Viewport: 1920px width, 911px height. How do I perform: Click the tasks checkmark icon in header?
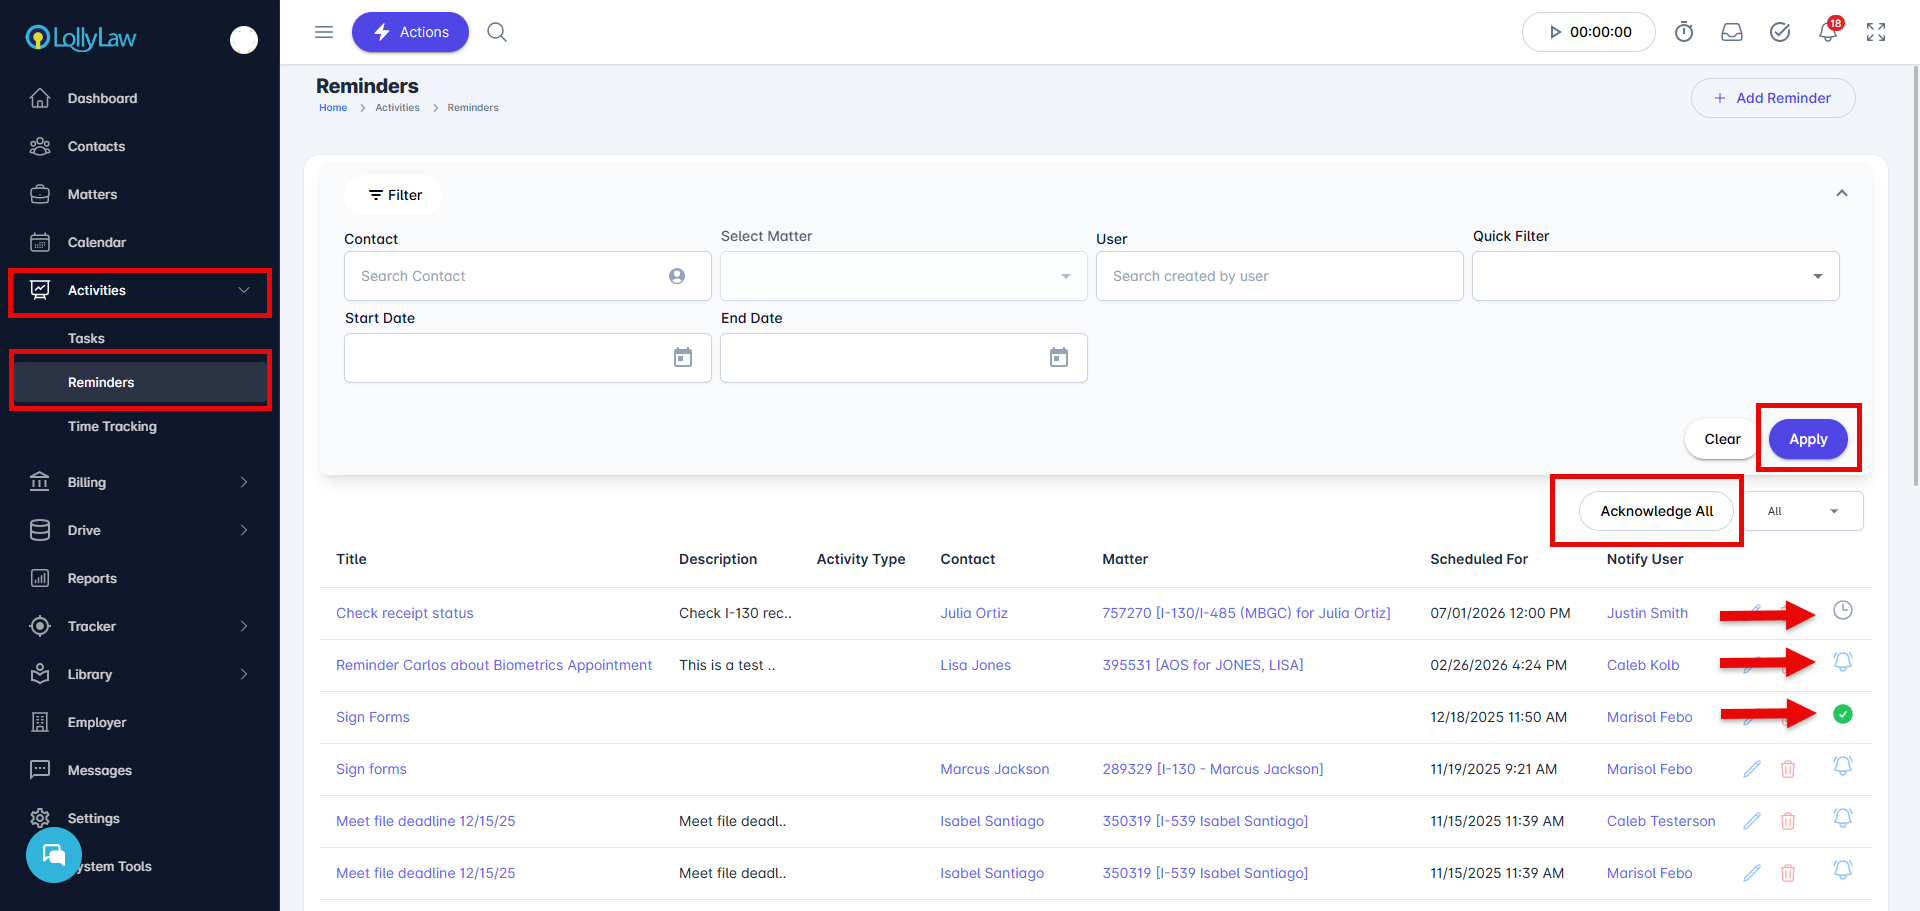tap(1780, 32)
